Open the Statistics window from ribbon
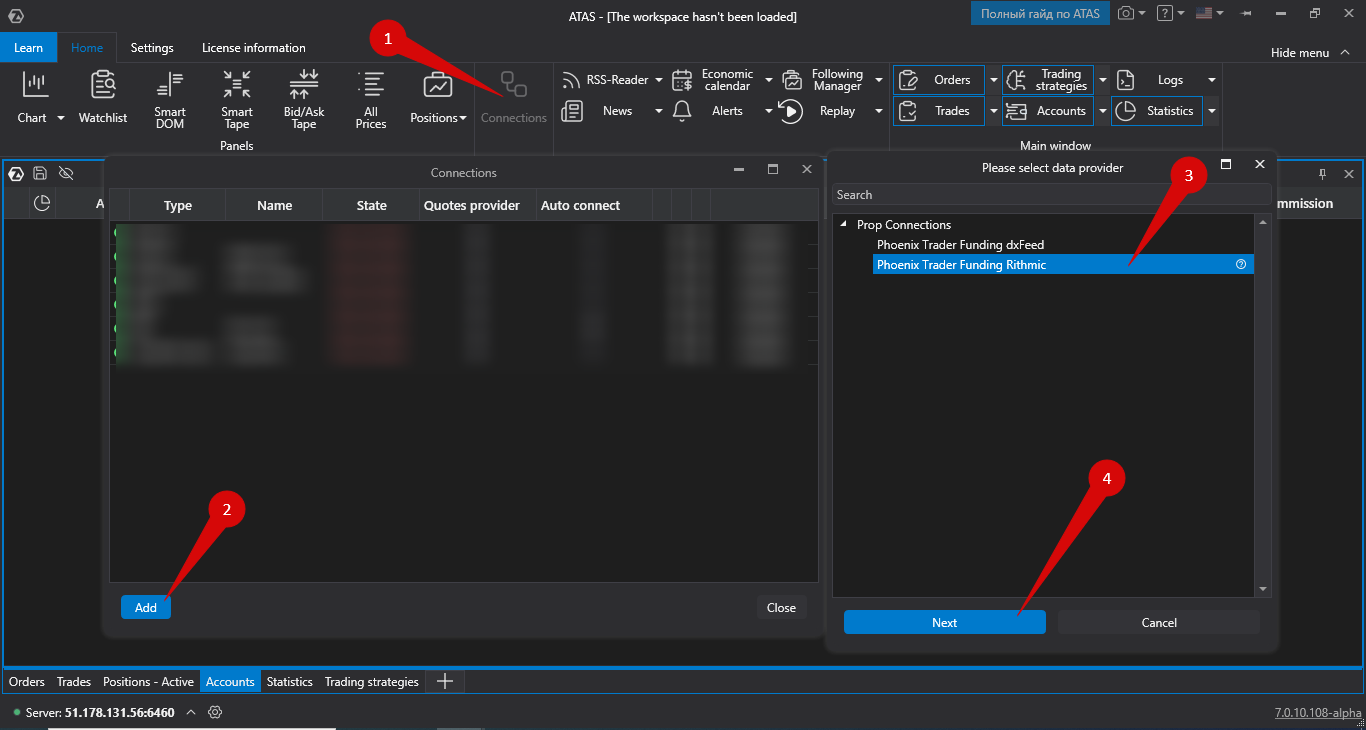 point(1157,111)
